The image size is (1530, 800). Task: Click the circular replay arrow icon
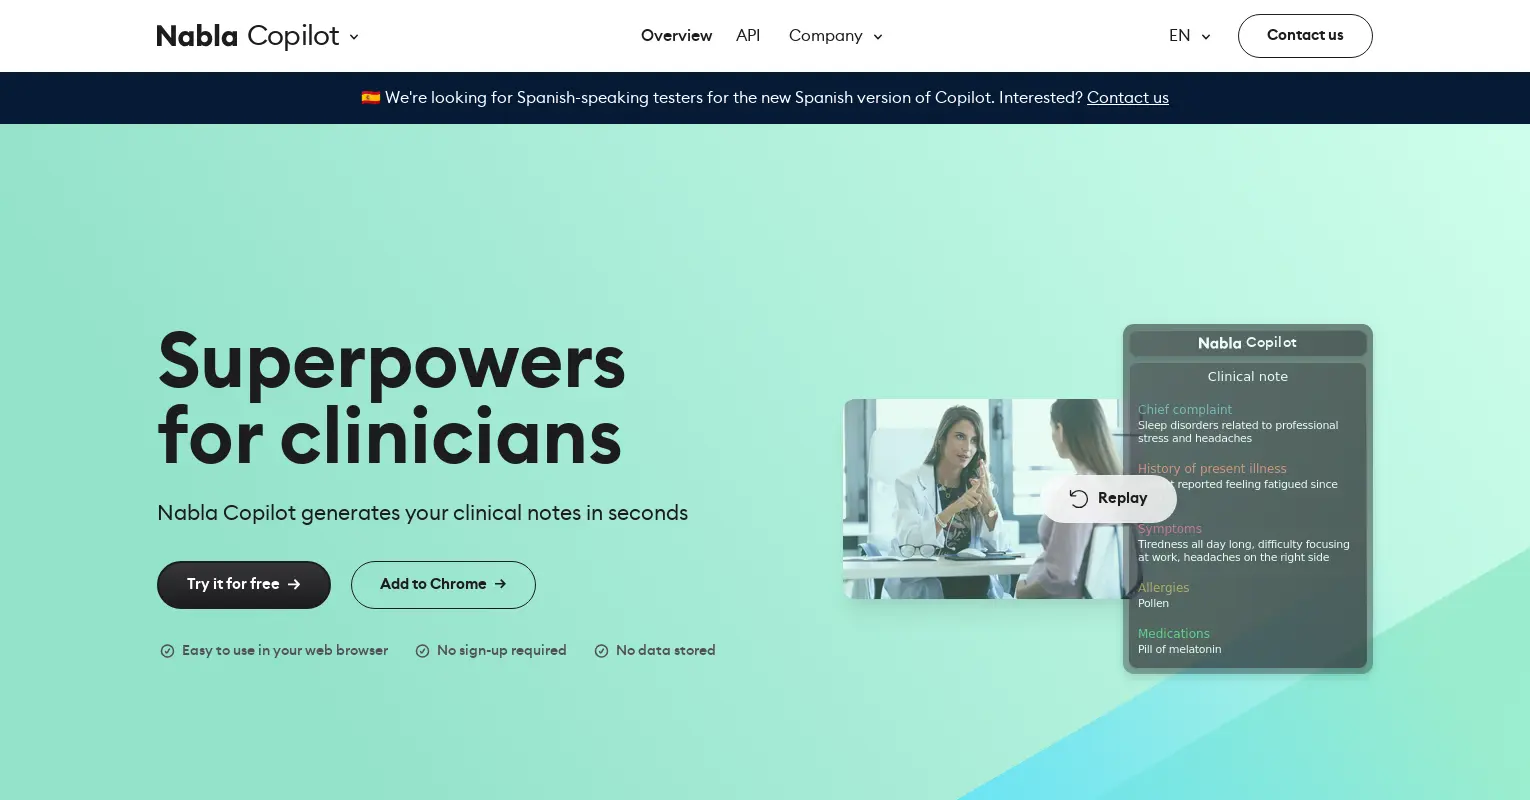(1079, 499)
